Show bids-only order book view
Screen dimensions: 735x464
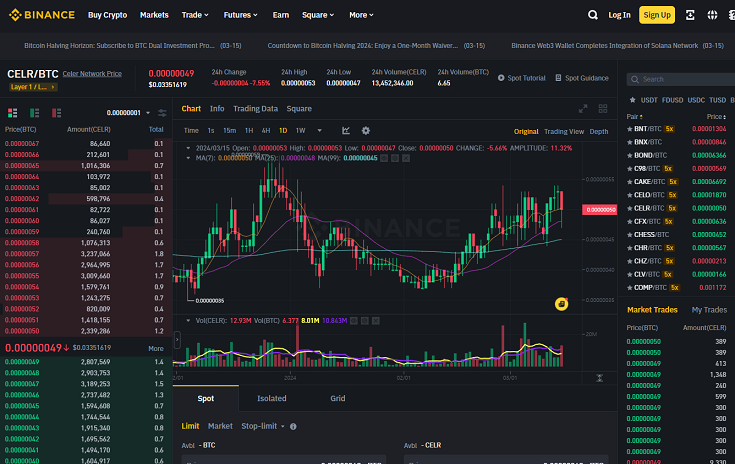click(35, 113)
